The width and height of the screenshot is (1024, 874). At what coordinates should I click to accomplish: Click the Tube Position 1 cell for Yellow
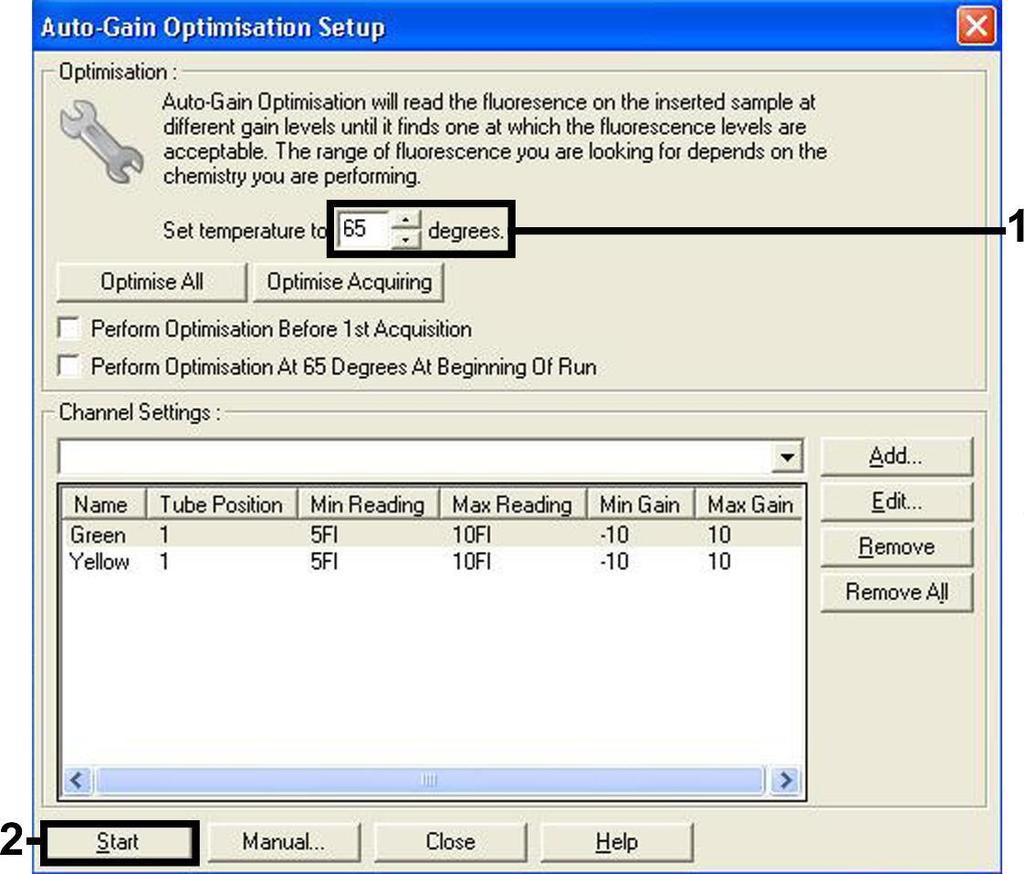(x=165, y=561)
